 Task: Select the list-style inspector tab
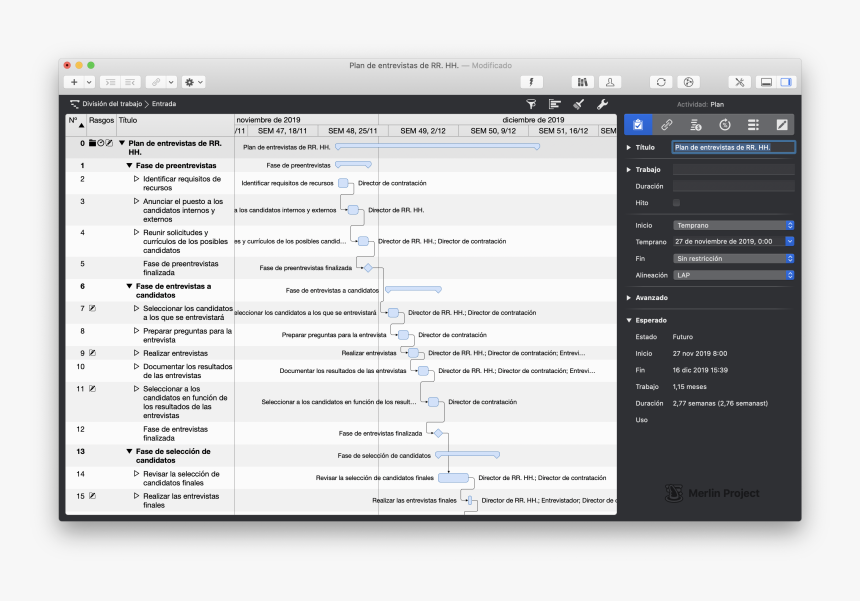(x=753, y=125)
